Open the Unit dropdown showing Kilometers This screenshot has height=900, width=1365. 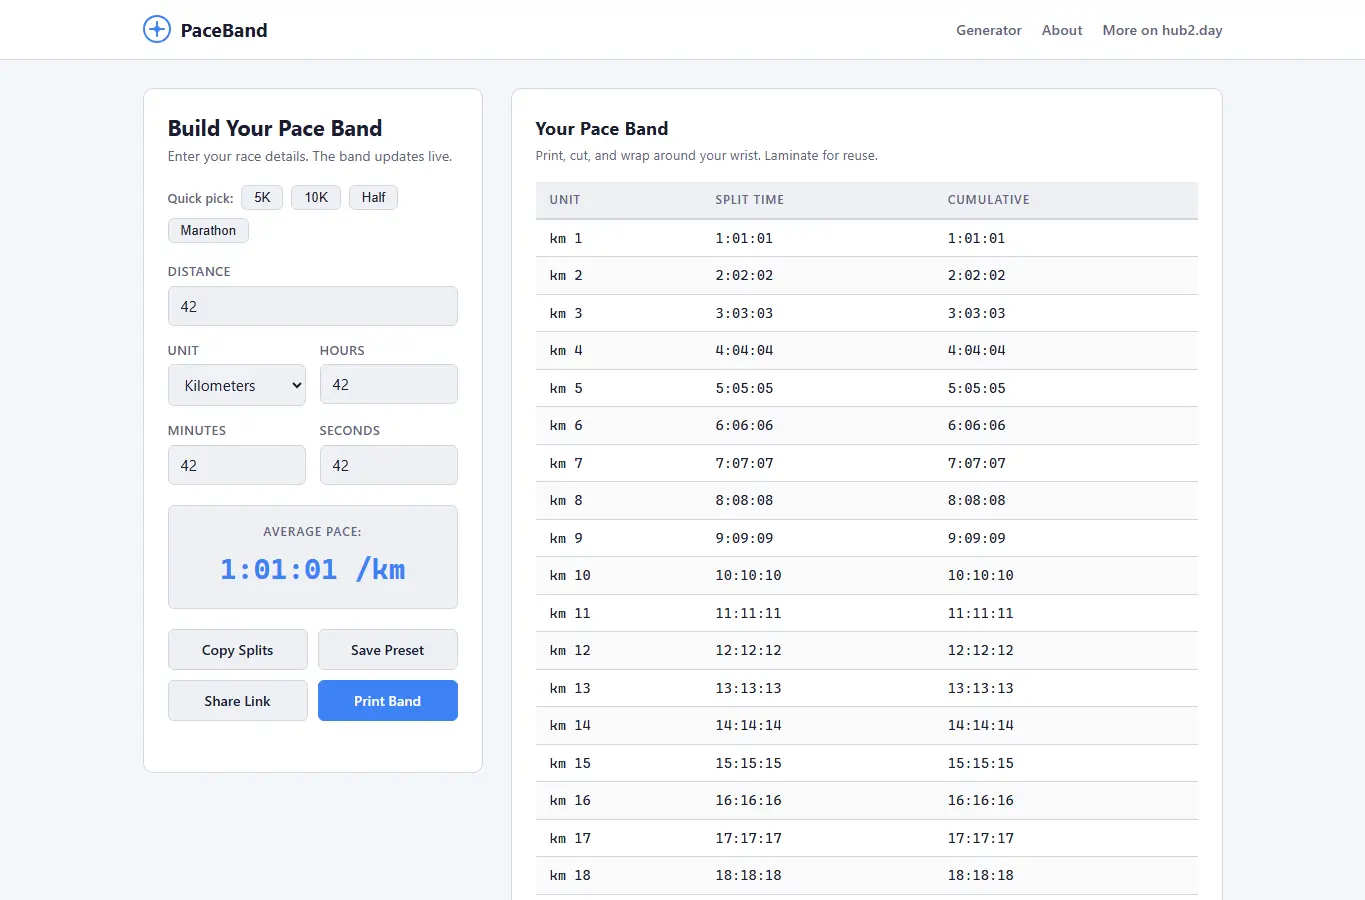pos(237,385)
